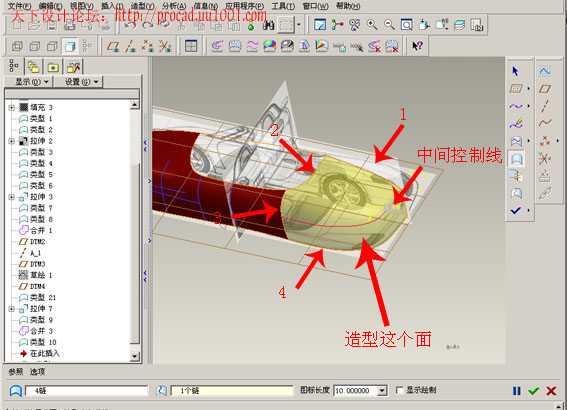Open the context help arrow-question icon
Image resolution: width=567 pixels, height=410 pixels.
coord(417,46)
